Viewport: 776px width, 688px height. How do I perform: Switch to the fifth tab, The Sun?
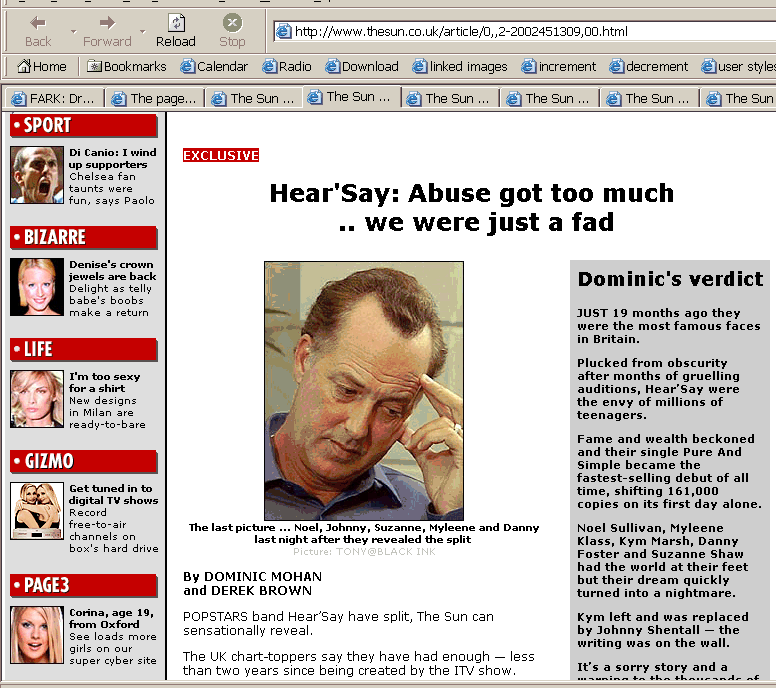(448, 98)
